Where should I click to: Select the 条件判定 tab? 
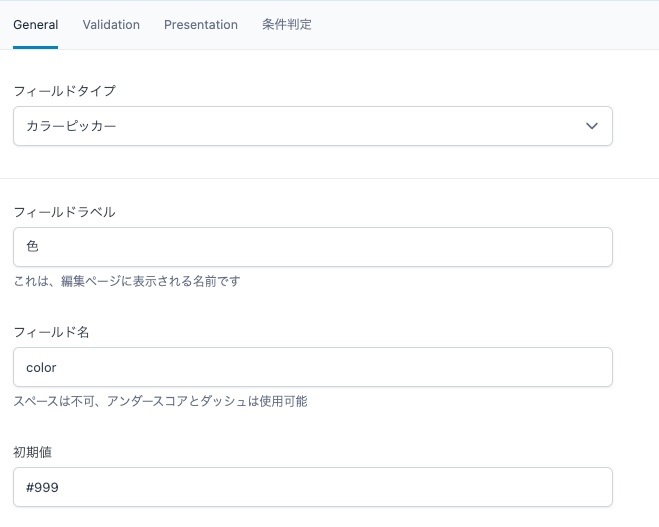[x=287, y=25]
